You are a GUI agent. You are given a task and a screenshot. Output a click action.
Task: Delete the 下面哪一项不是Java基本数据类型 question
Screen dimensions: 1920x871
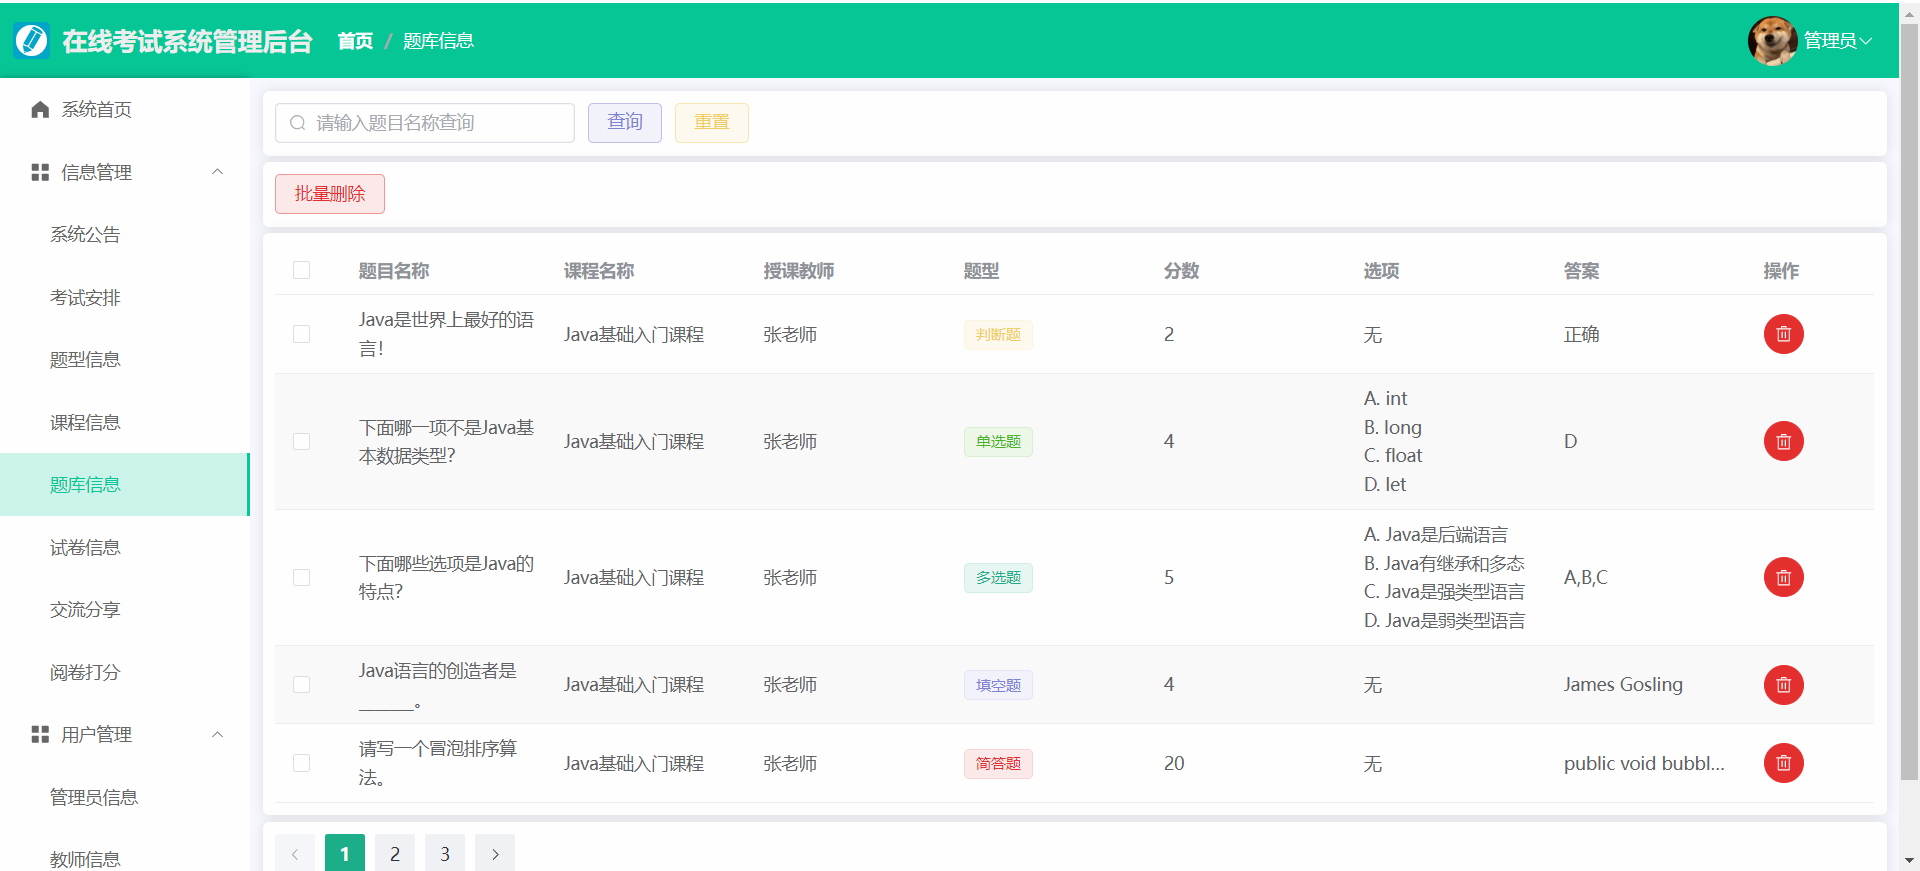(x=1783, y=441)
